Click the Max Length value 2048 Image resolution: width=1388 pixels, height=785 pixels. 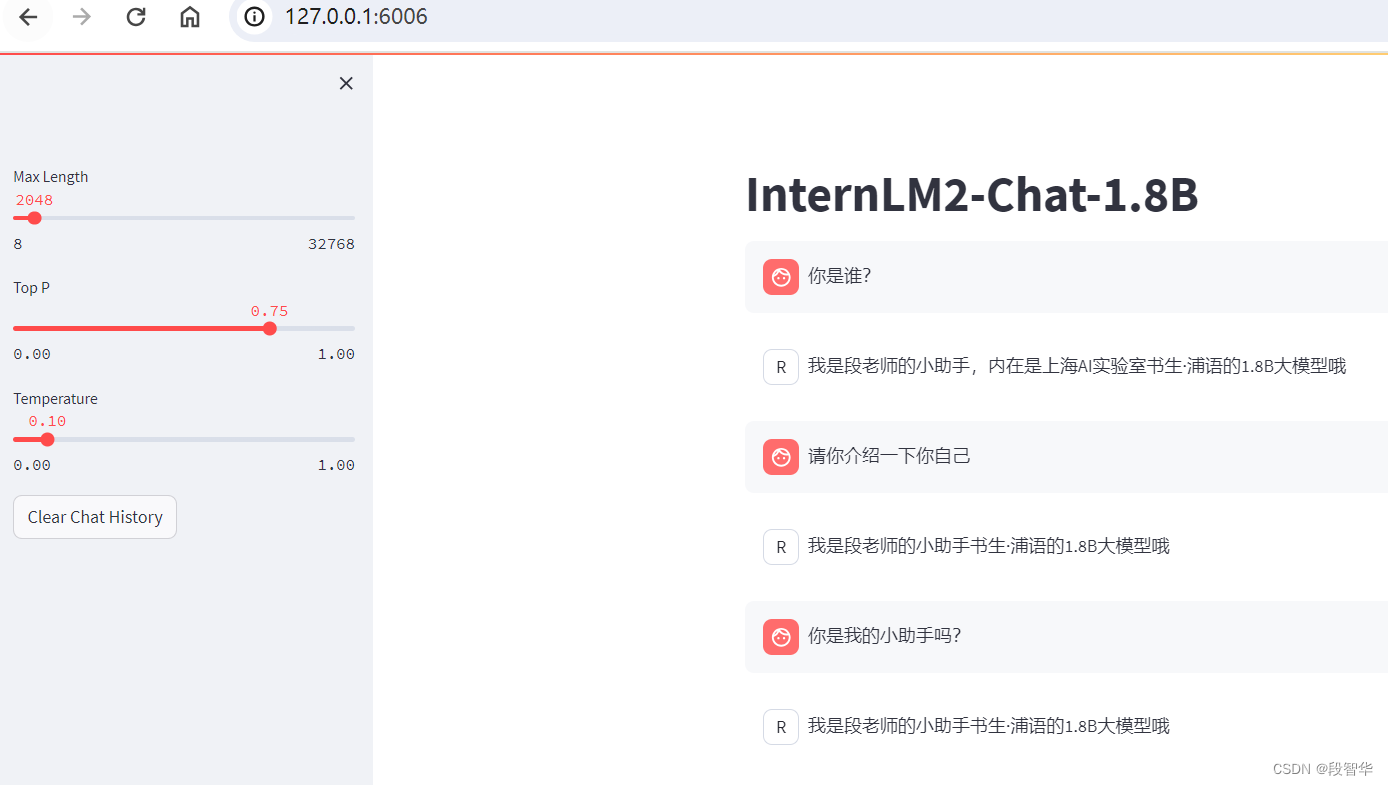[34, 200]
